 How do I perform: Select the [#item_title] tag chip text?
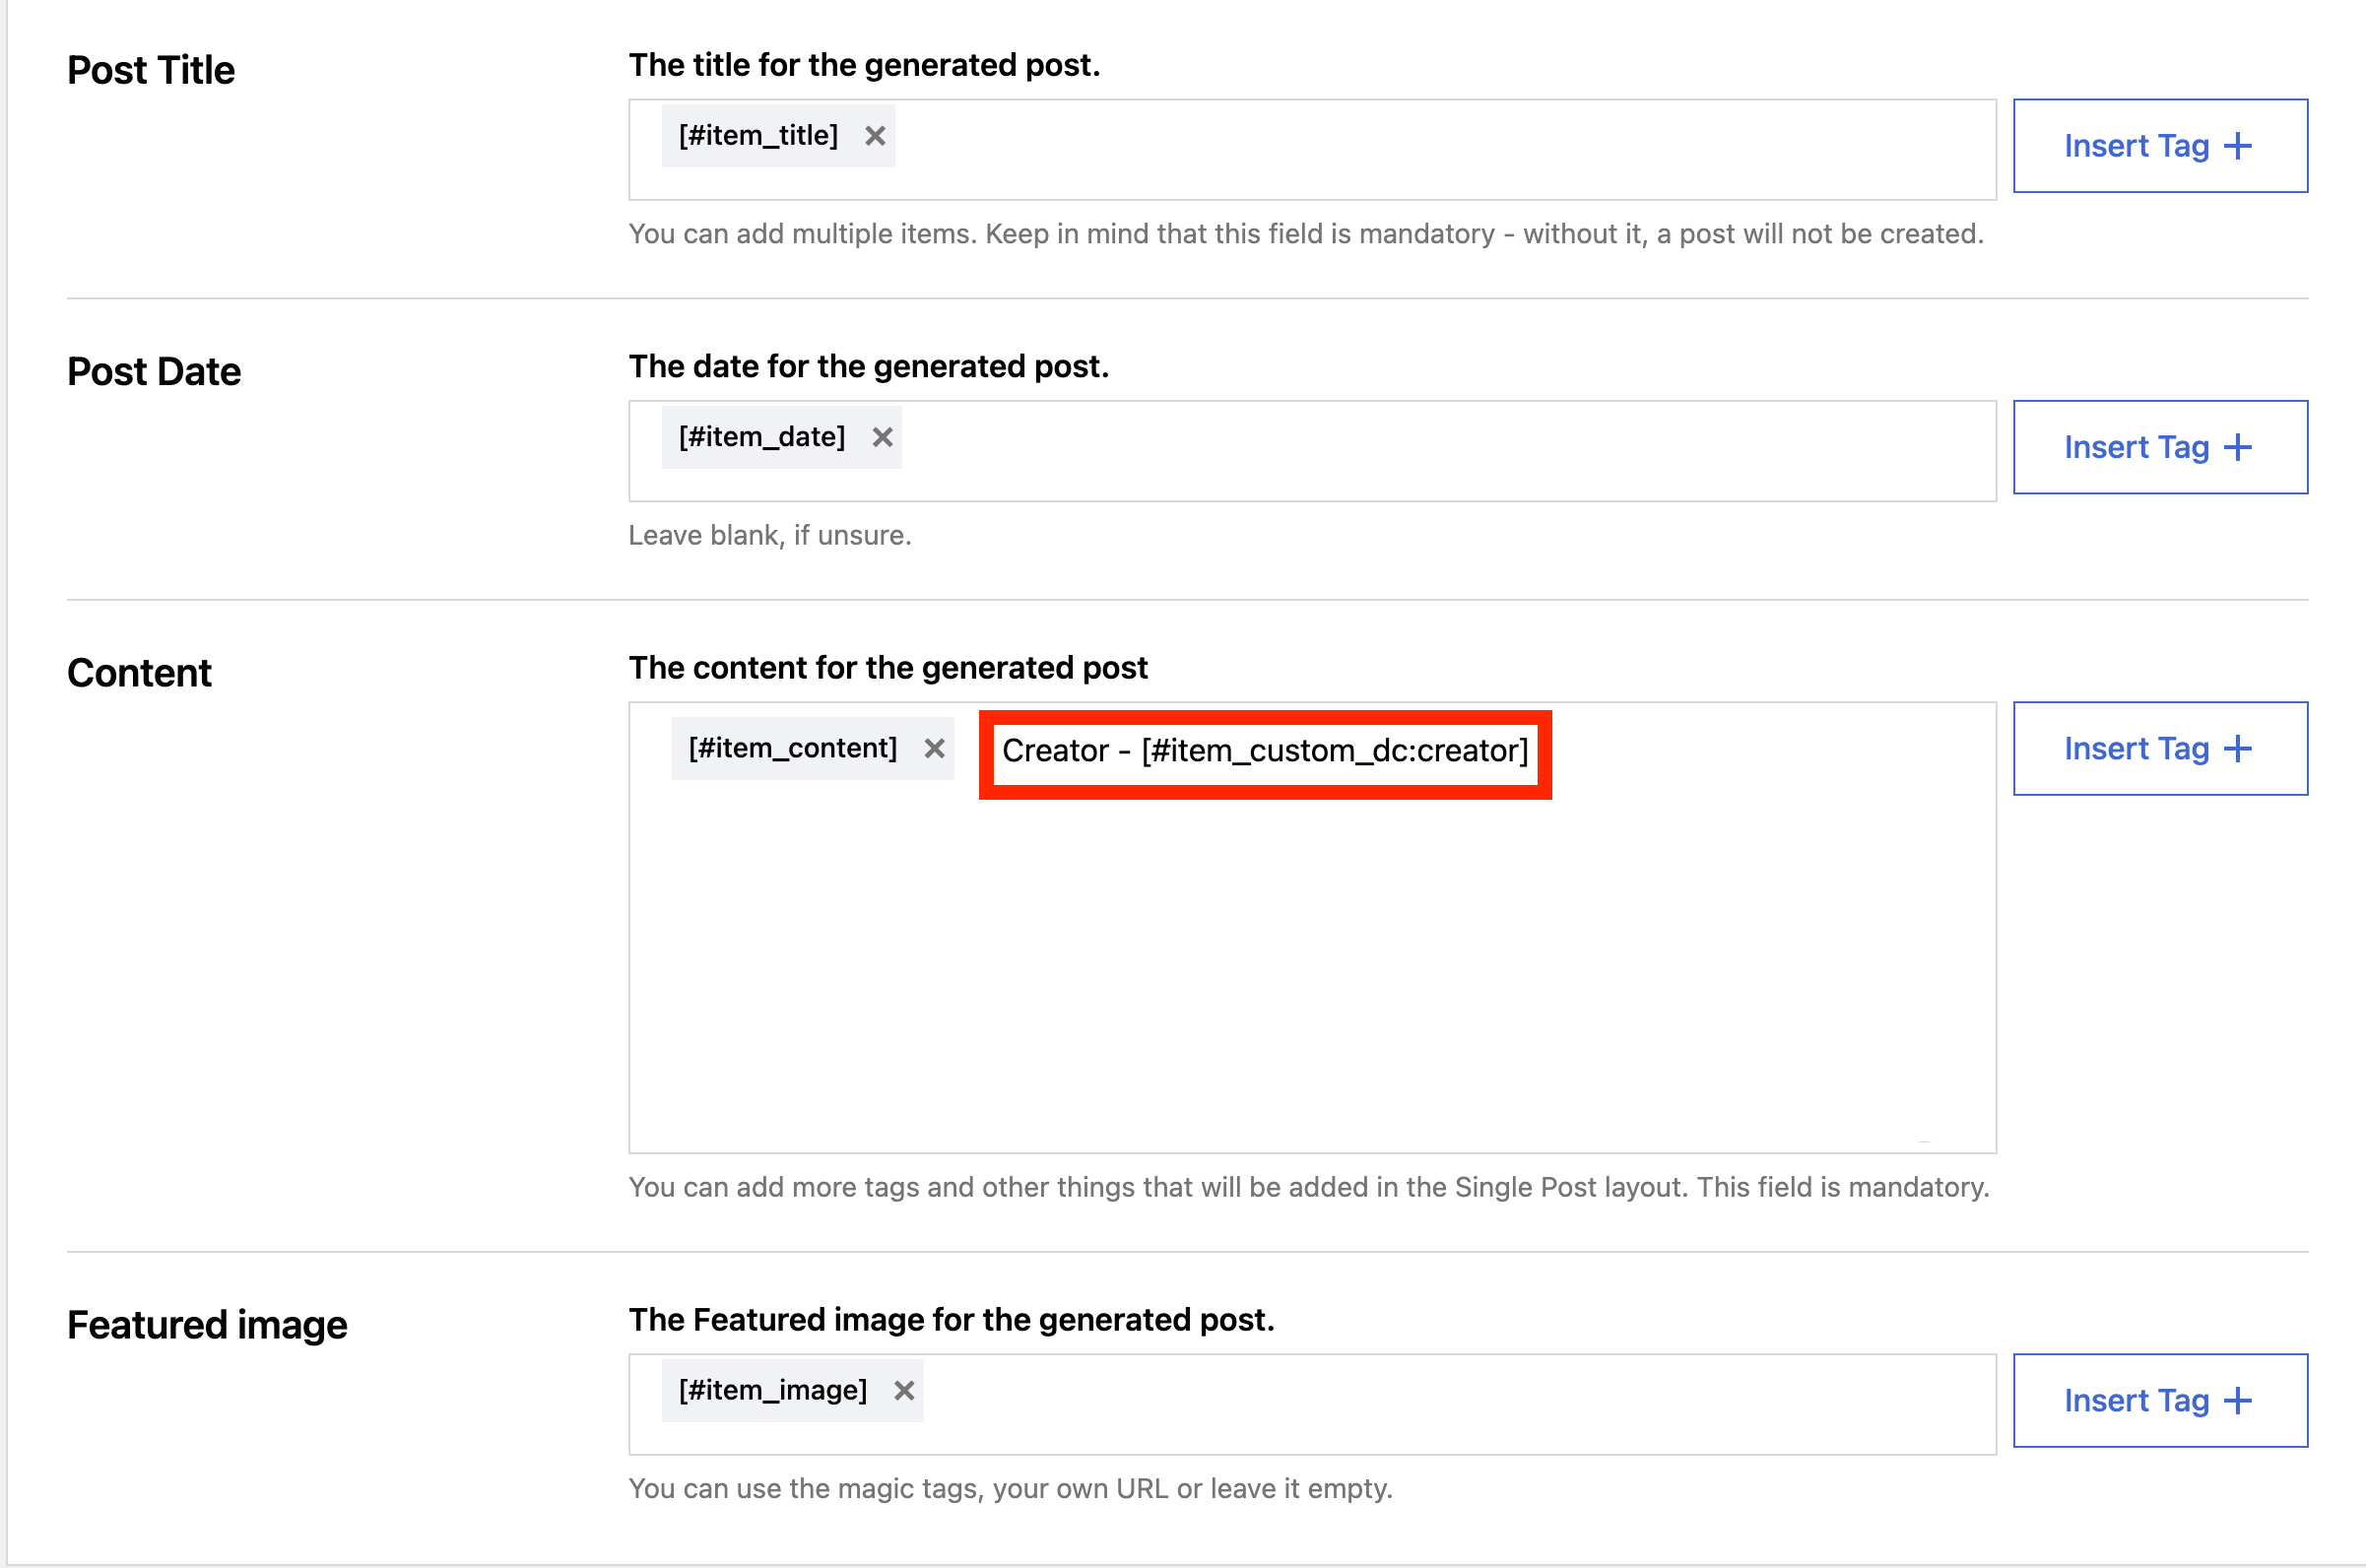click(758, 136)
